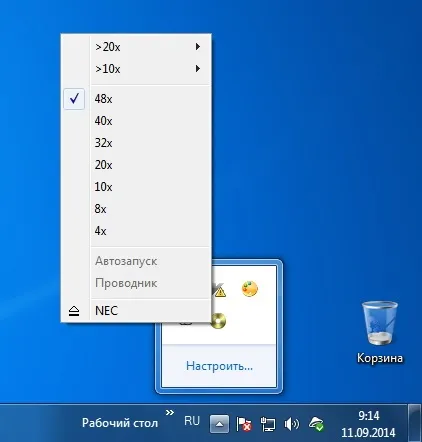Click the Show desktop button strip
Viewport: 422px width, 442px height.
(x=415, y=423)
